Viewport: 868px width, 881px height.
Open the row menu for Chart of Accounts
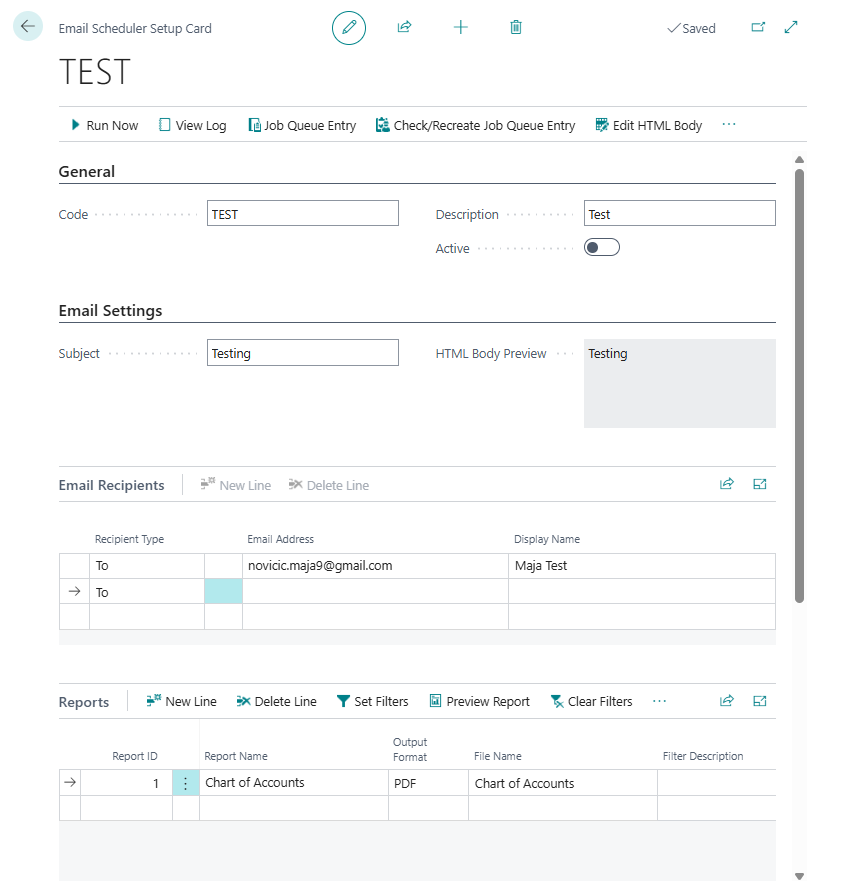[185, 783]
